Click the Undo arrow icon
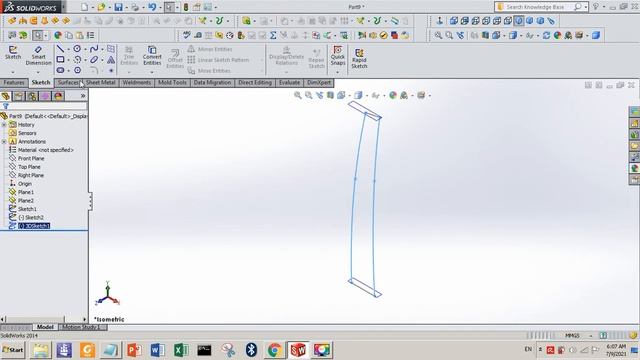The width and height of the screenshot is (640, 360). point(152,7)
